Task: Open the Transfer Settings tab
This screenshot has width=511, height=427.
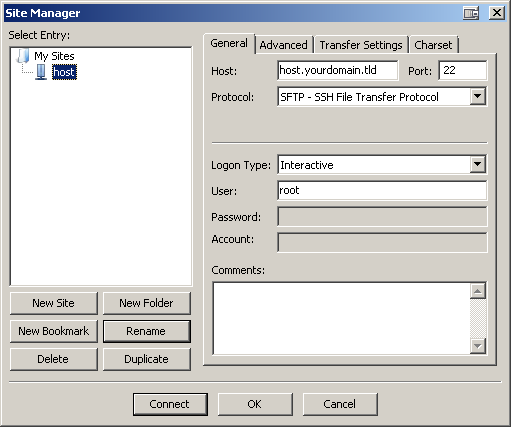Action: [x=361, y=45]
